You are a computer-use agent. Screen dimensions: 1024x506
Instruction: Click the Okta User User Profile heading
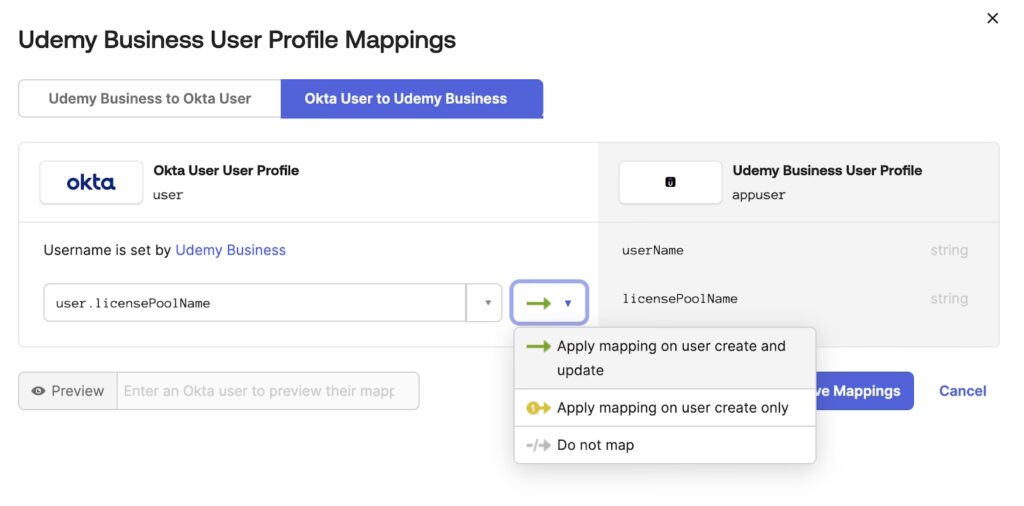pos(226,170)
